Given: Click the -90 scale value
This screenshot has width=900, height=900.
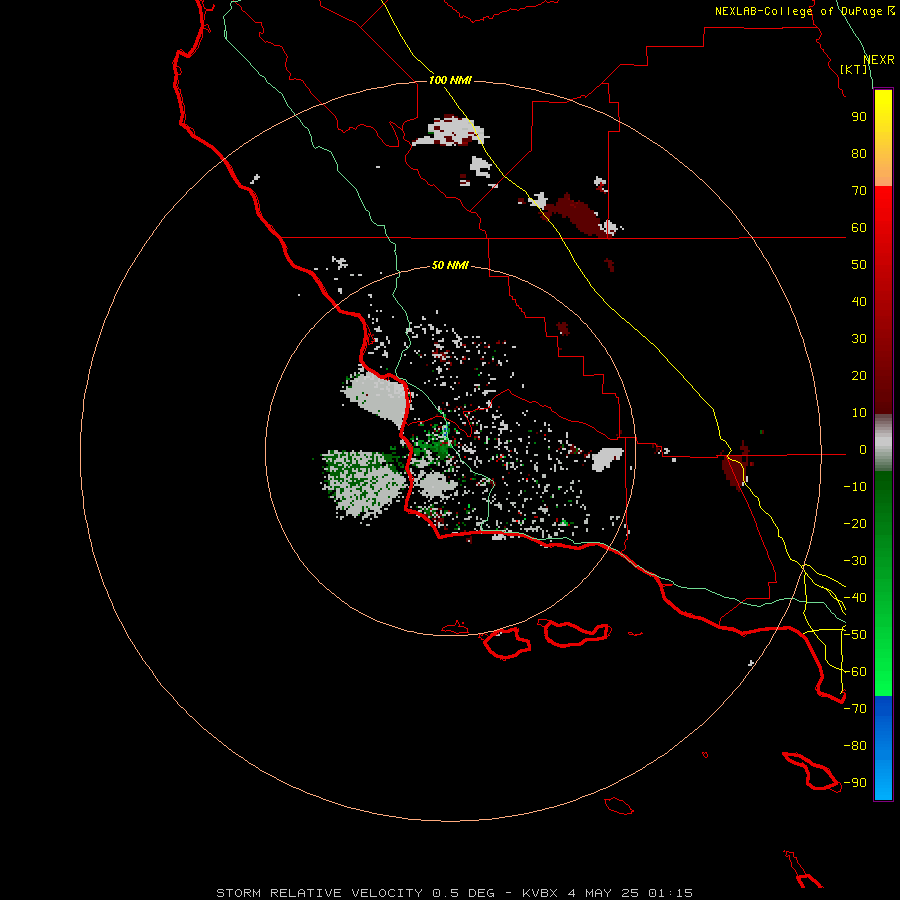Looking at the screenshot, I should [855, 783].
